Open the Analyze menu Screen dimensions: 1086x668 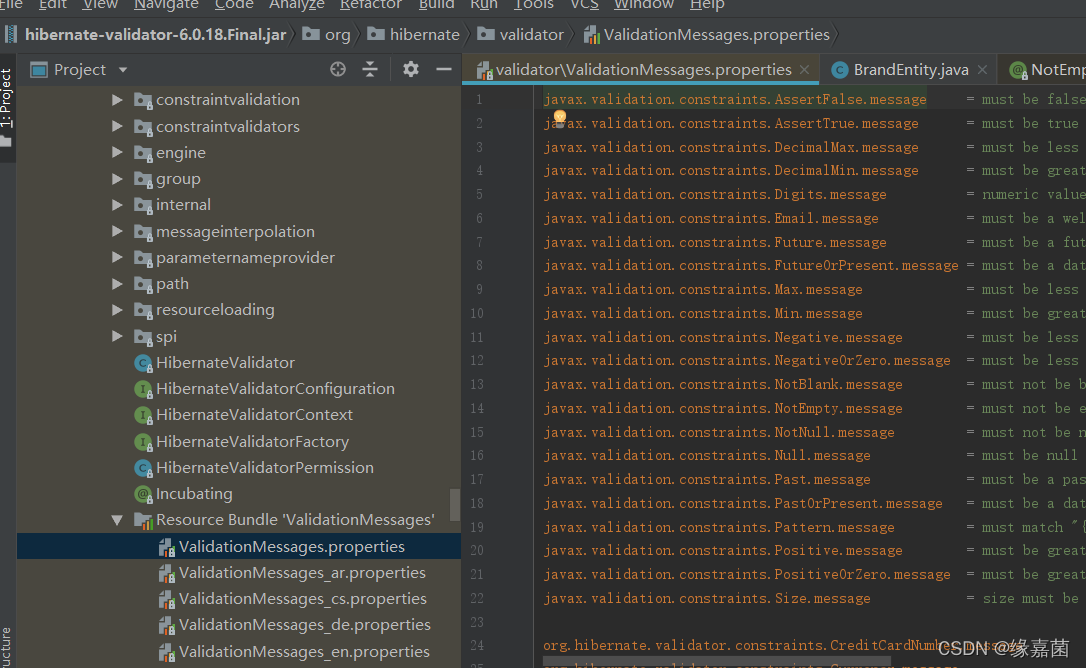296,5
